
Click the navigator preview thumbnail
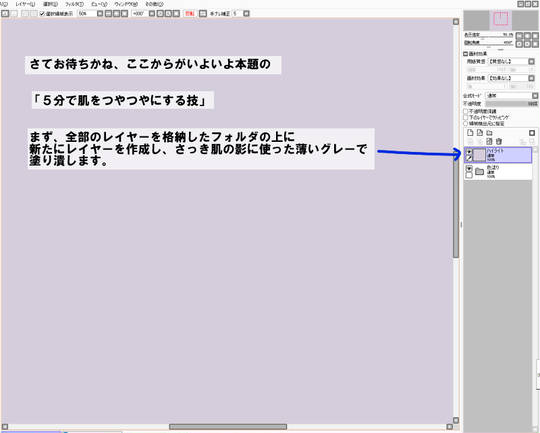click(500, 20)
